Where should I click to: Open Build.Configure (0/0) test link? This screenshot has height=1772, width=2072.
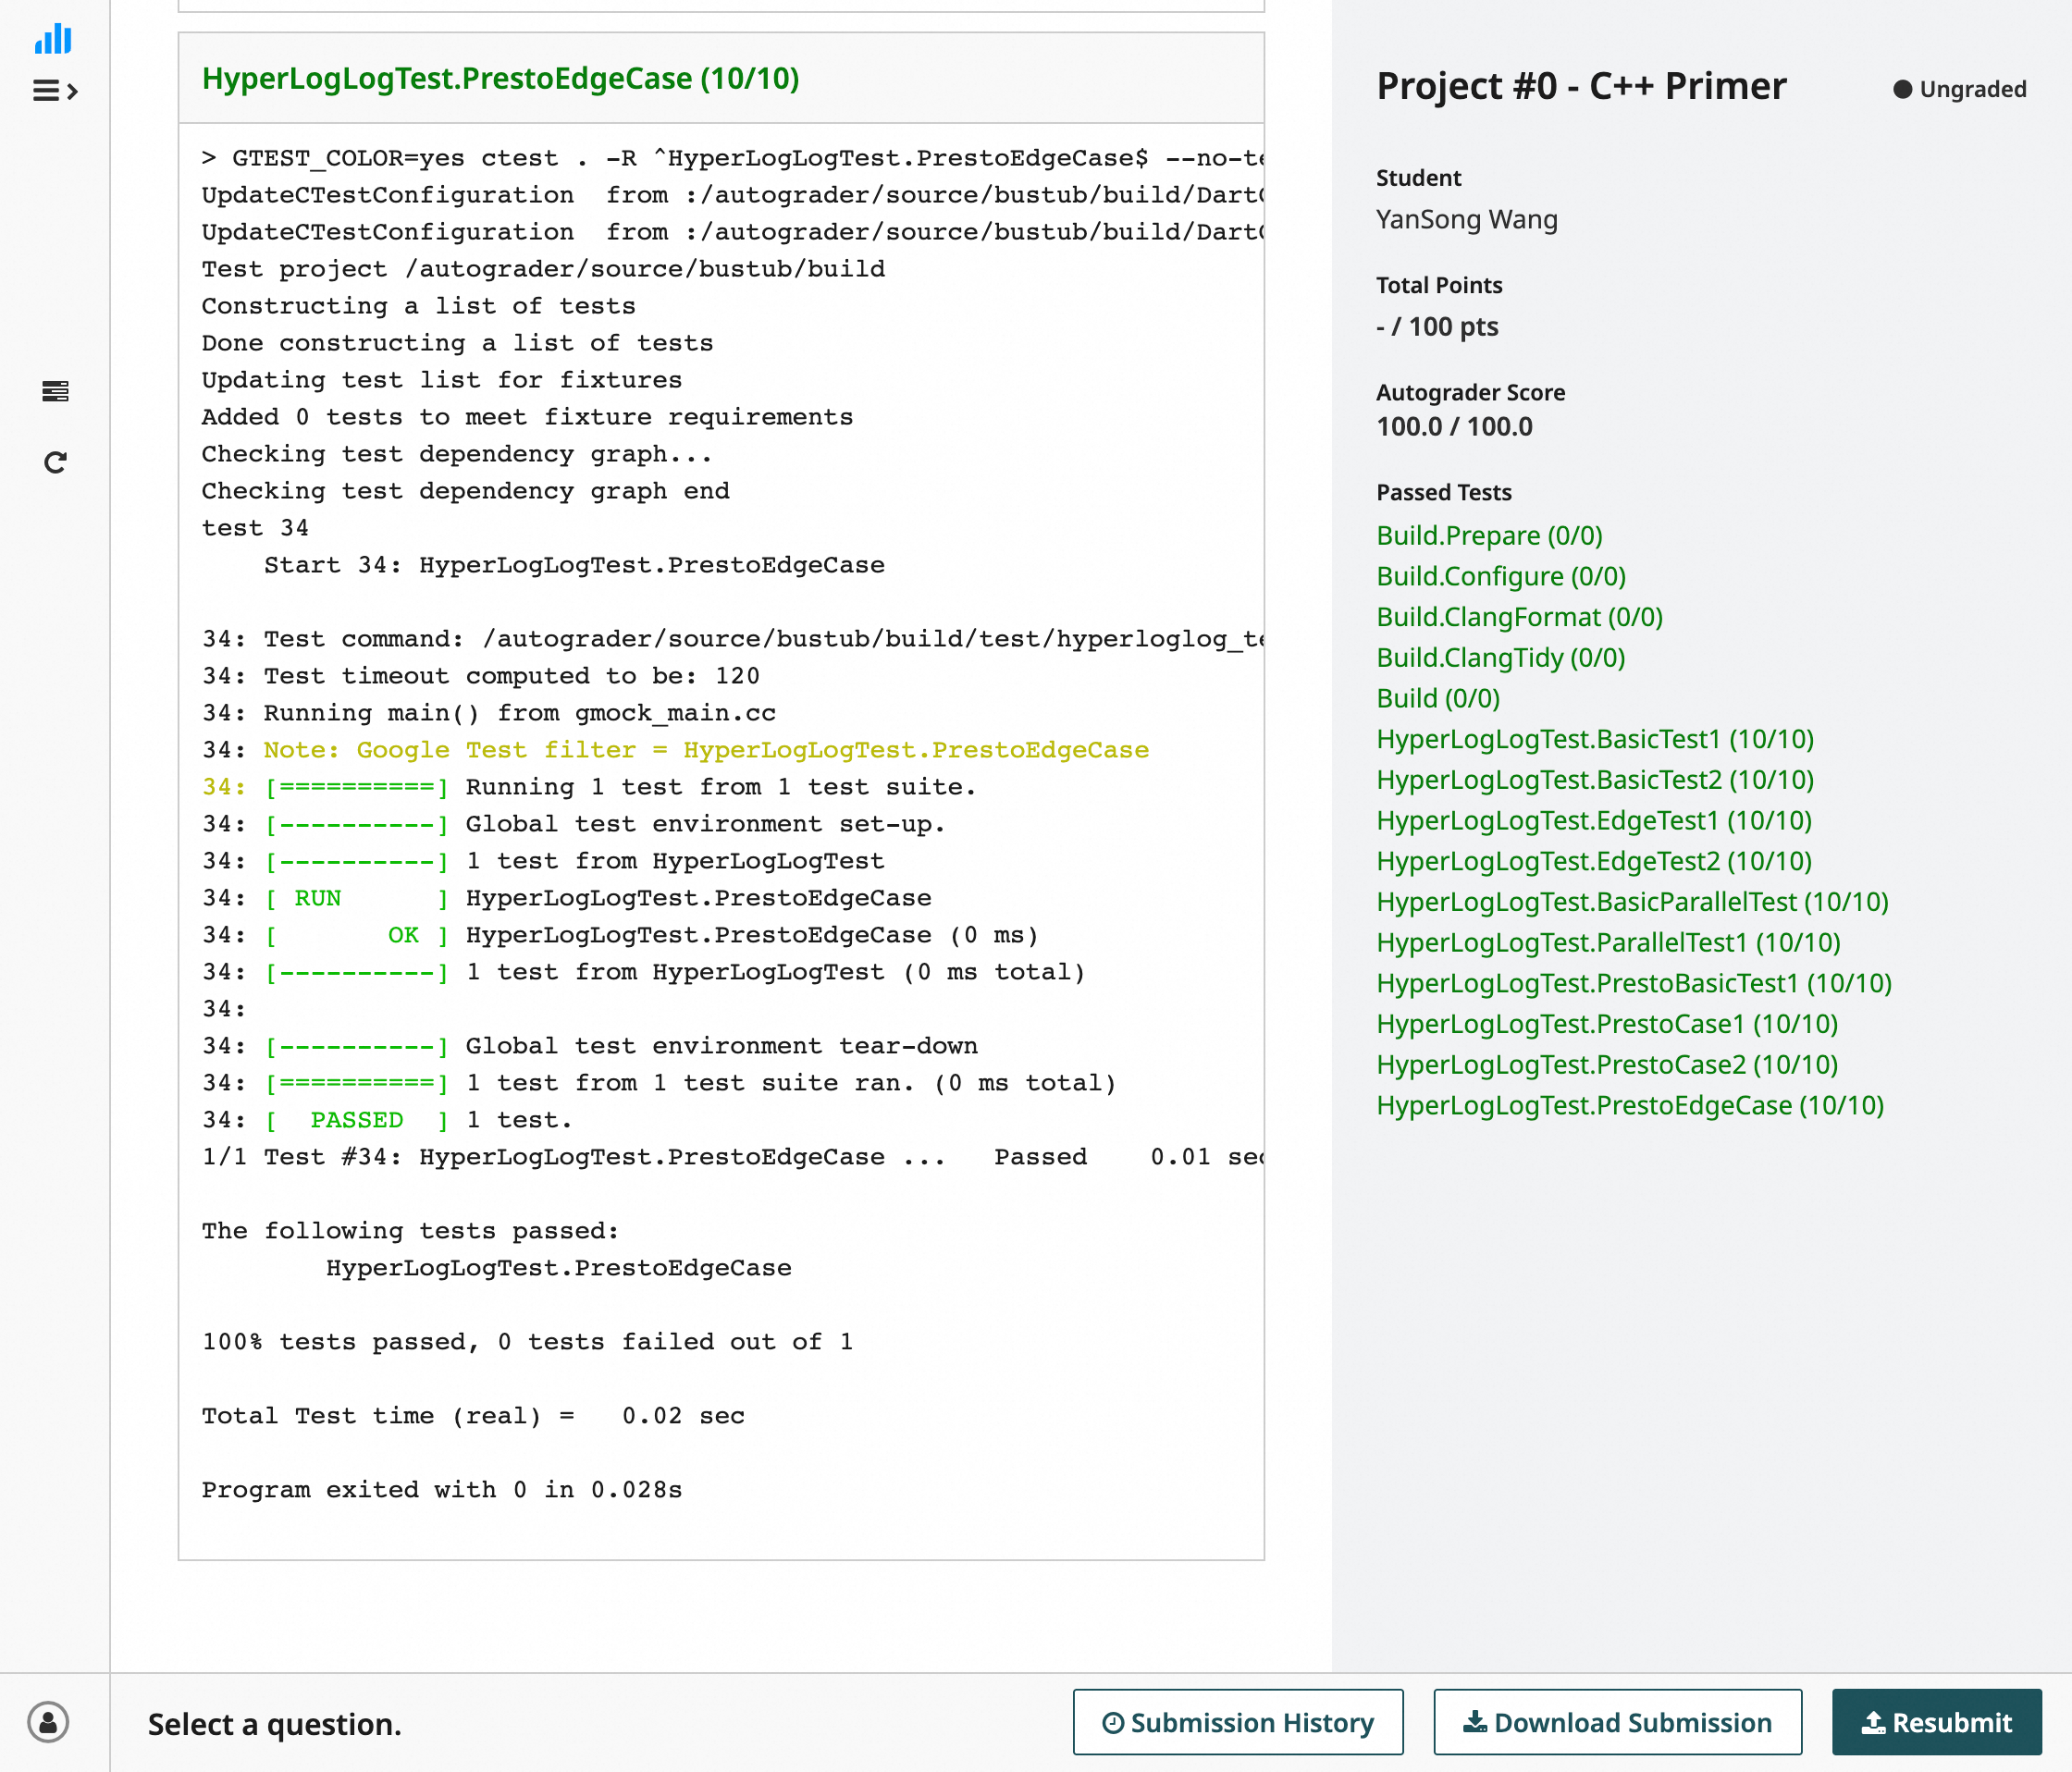(1500, 576)
